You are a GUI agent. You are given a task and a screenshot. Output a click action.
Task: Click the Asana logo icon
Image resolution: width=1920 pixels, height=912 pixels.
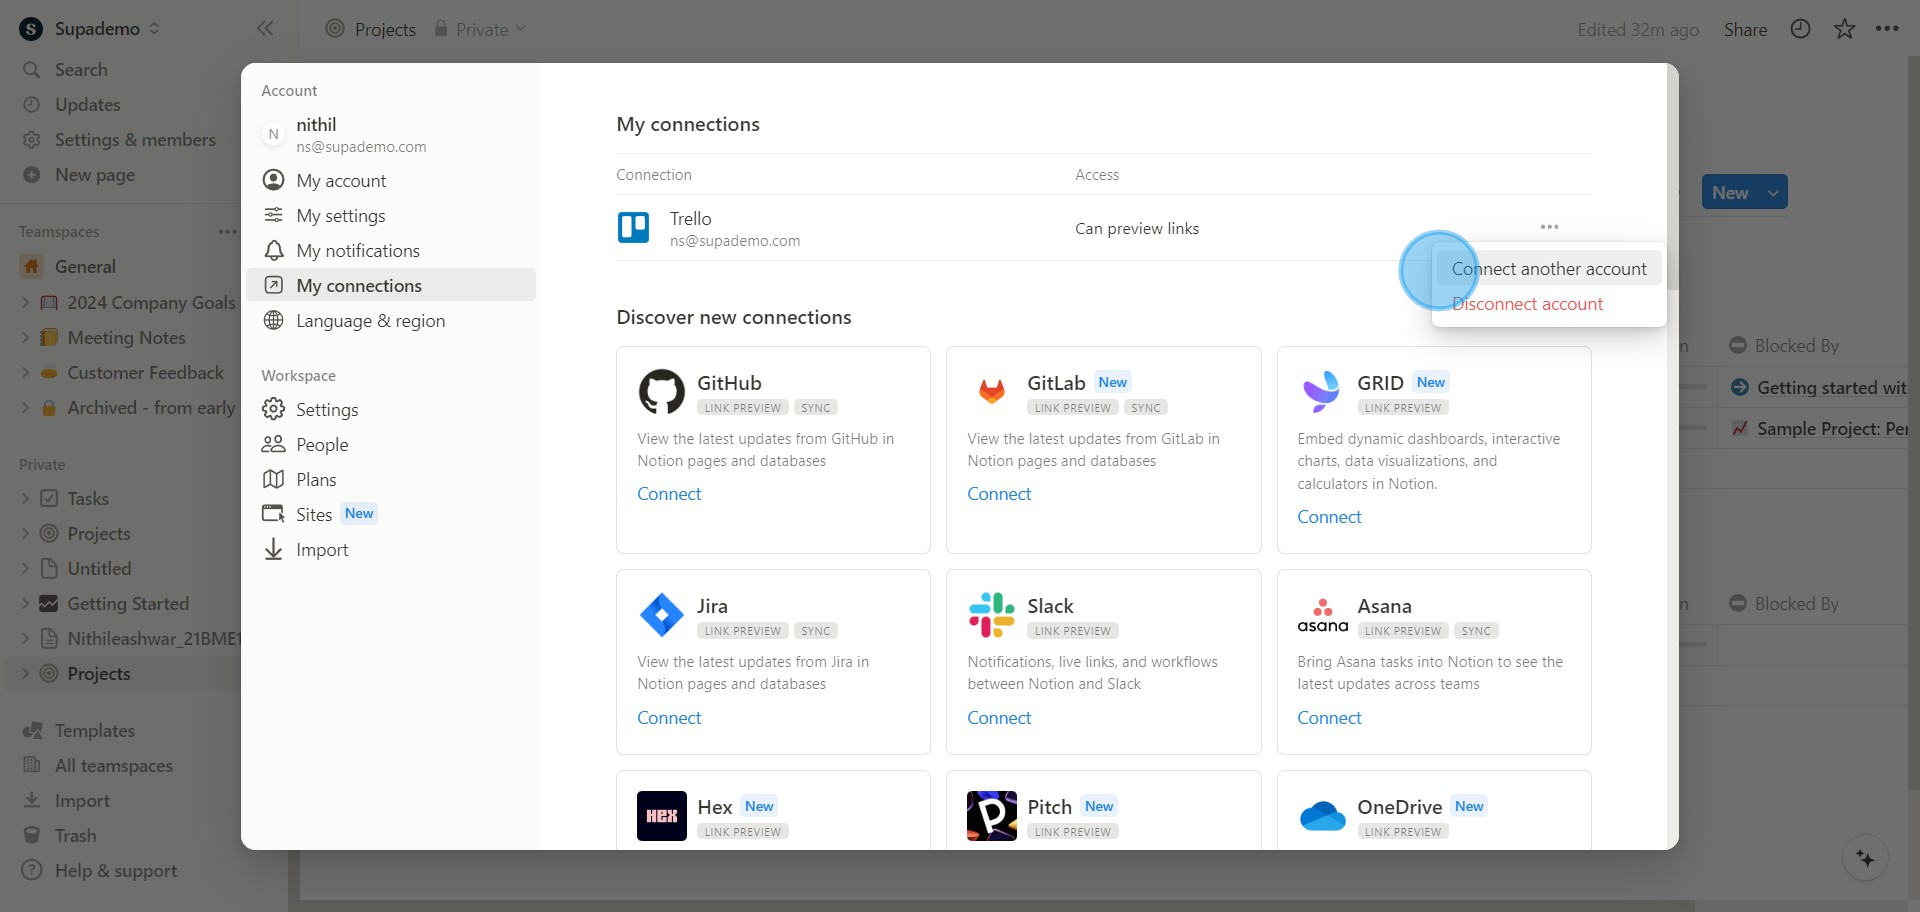1322,615
